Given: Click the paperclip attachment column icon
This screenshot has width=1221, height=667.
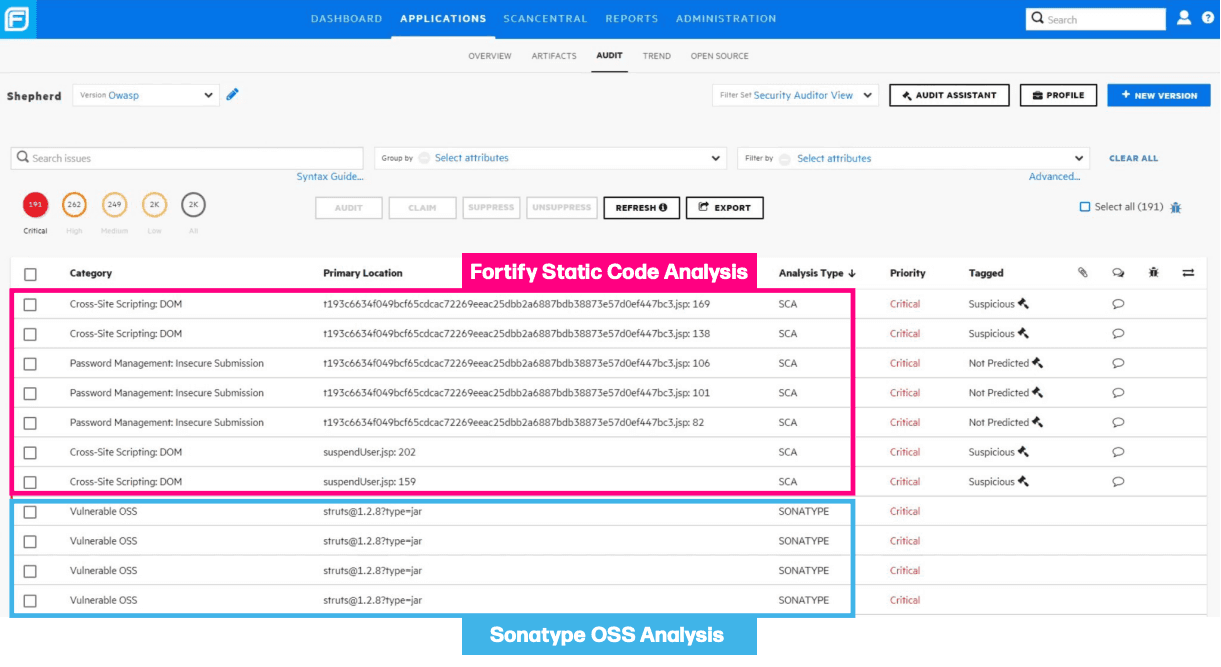Looking at the screenshot, I should click(x=1082, y=273).
